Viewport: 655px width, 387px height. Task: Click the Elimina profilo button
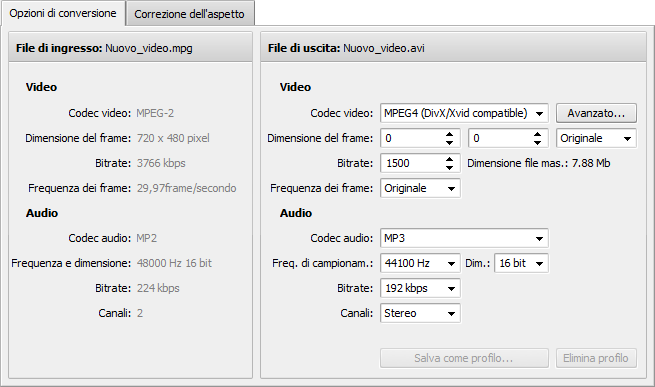596,358
